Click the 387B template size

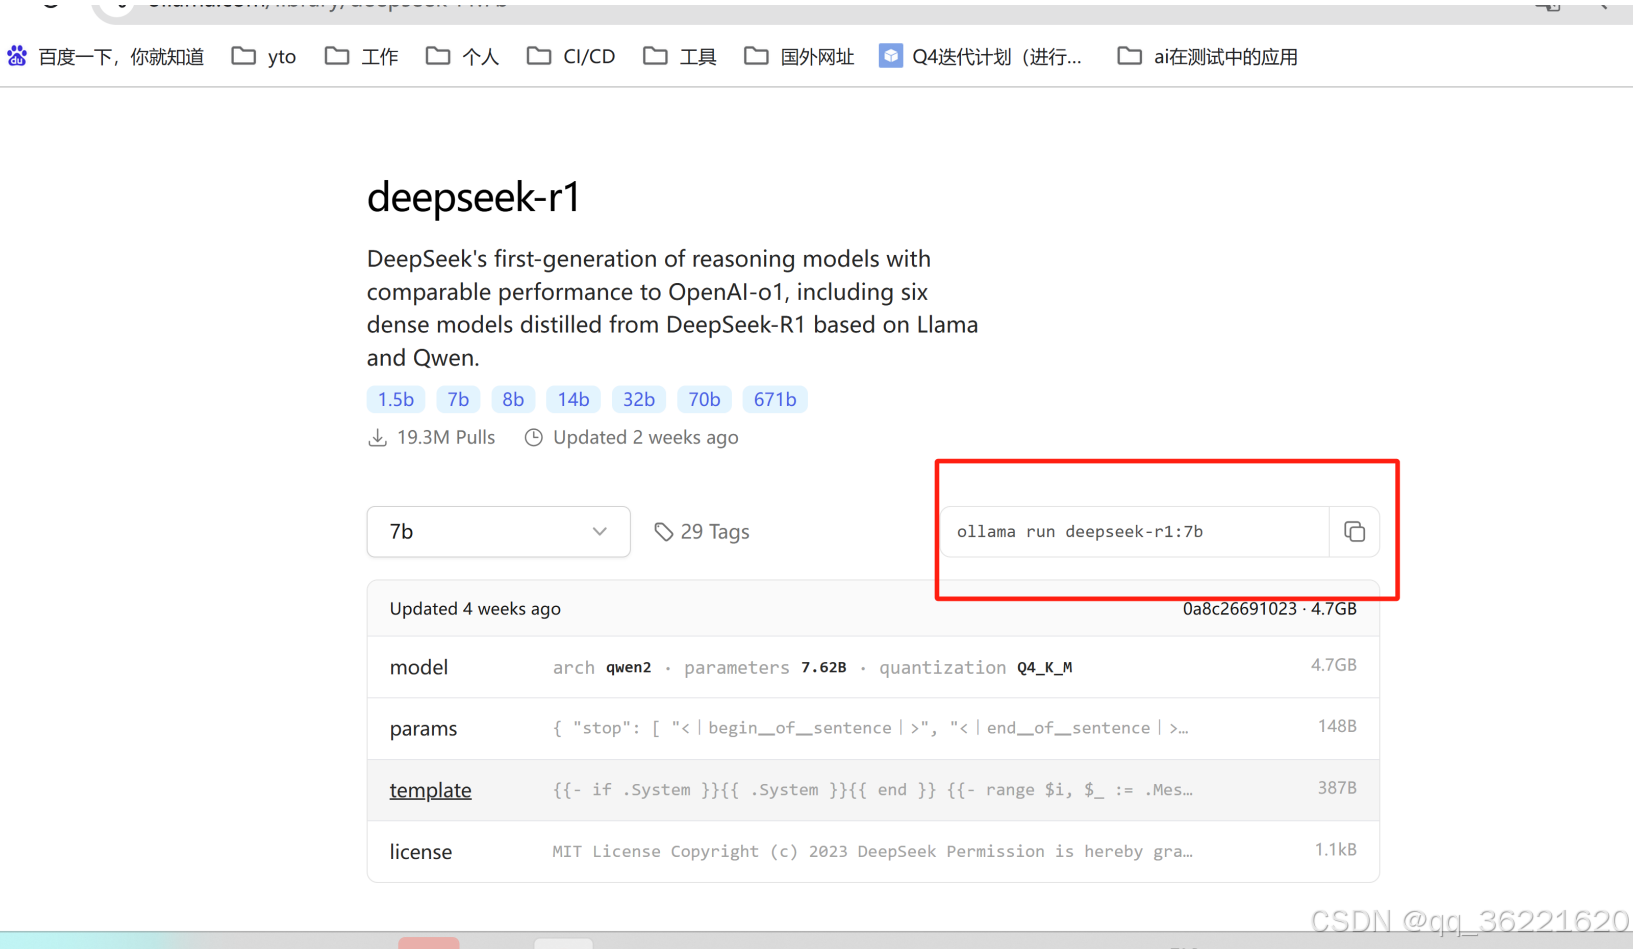[x=1337, y=788]
